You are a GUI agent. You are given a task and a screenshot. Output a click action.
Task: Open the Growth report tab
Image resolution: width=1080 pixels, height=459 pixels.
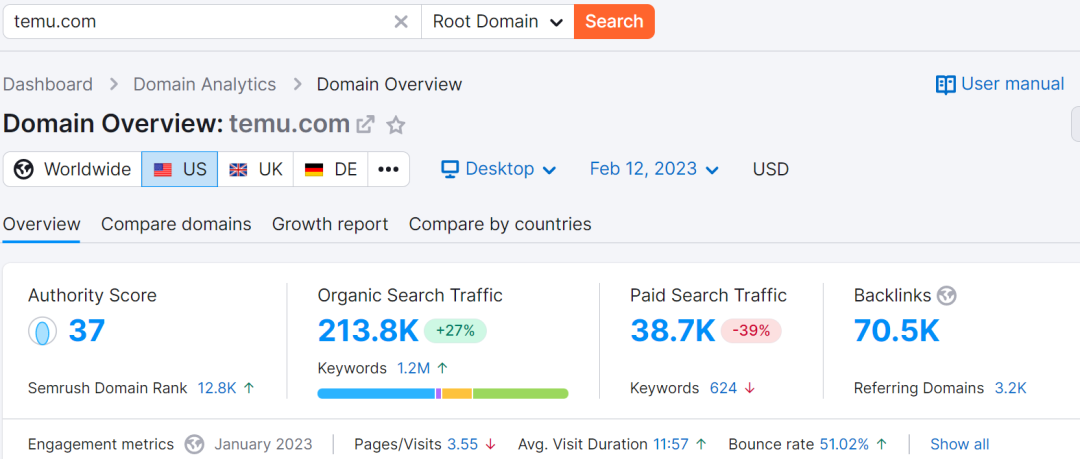[330, 224]
